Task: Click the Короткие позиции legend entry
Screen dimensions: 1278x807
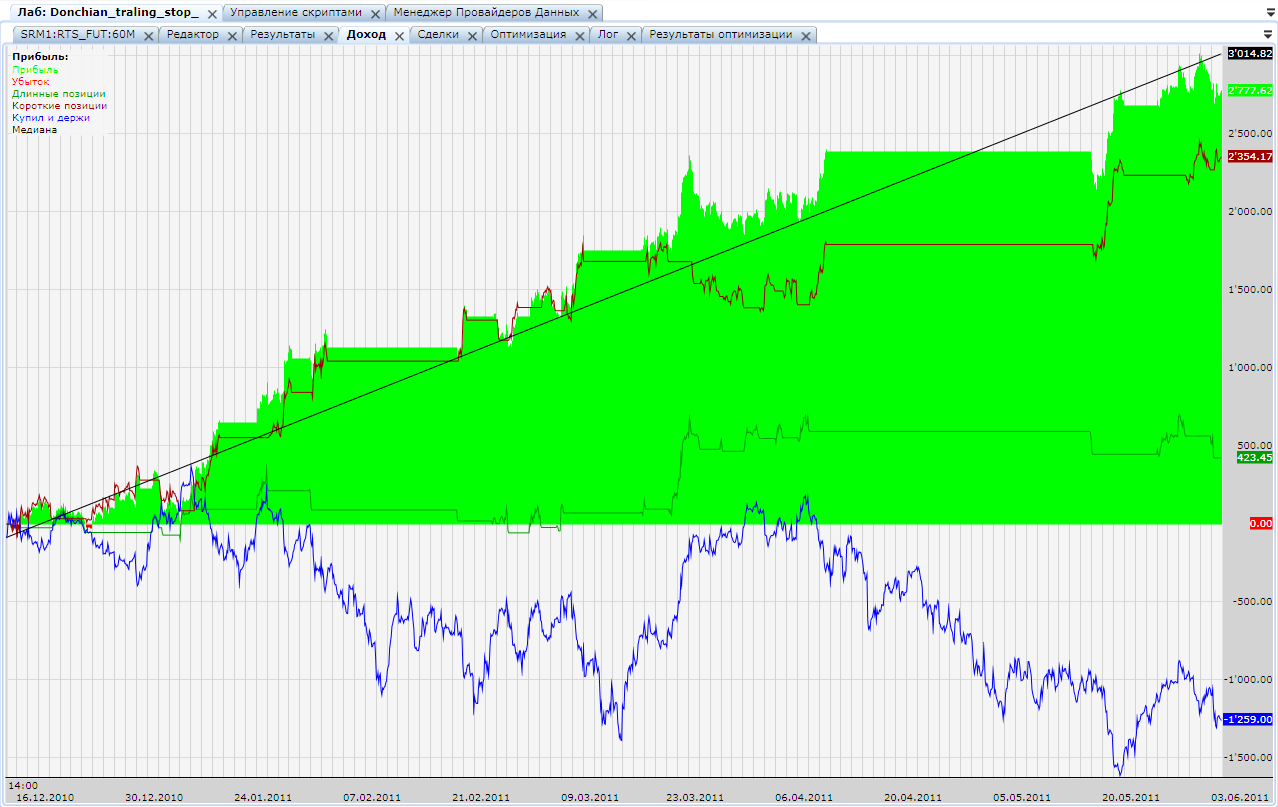Action: (60, 105)
